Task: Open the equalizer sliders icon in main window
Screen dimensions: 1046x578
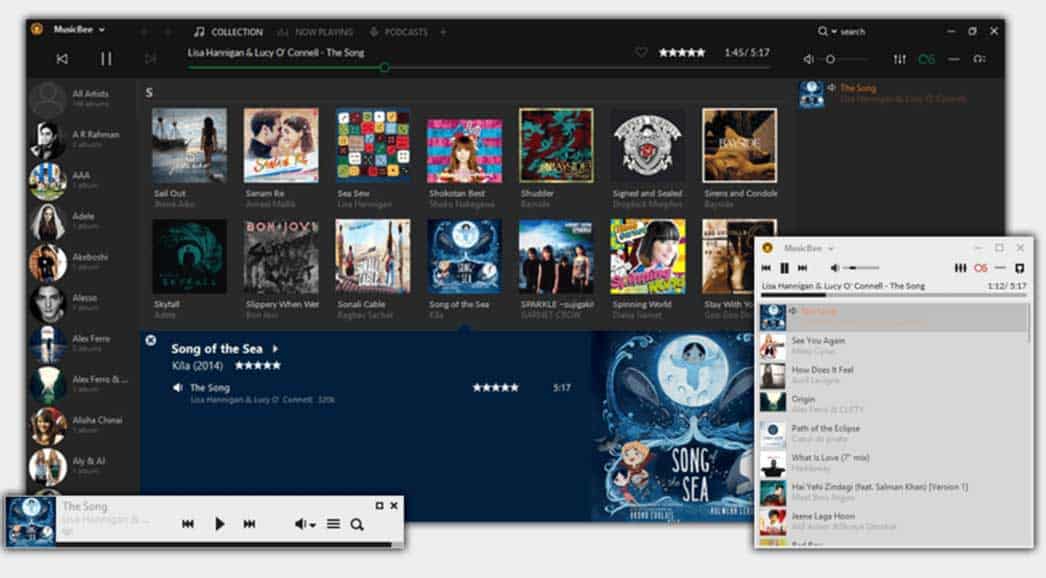Action: (900, 59)
